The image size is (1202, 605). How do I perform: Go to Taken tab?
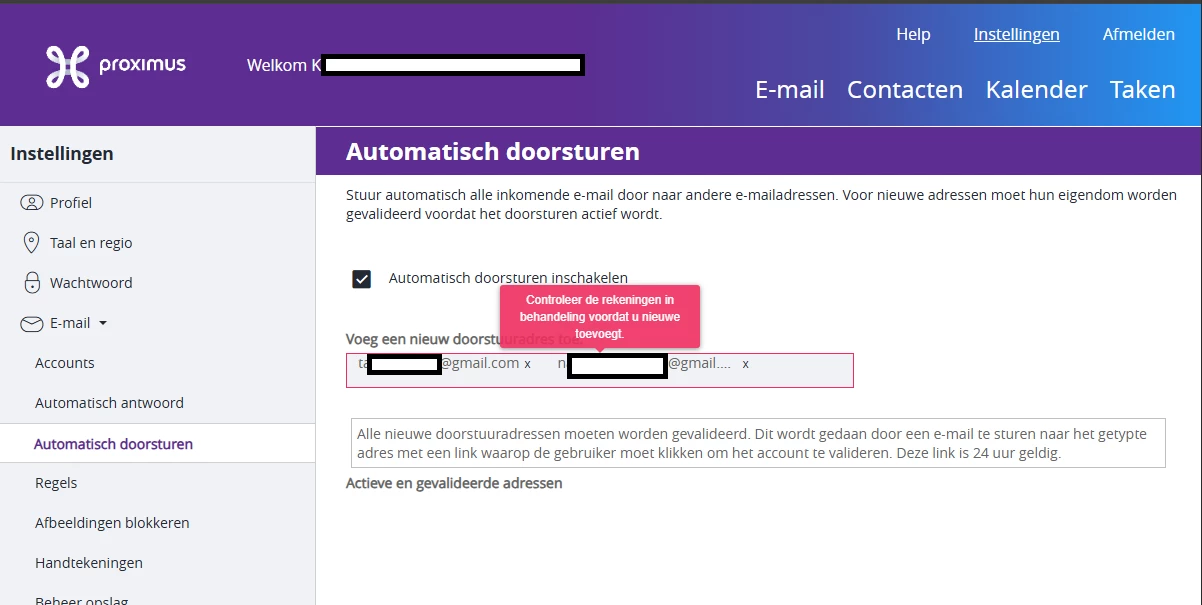pyautogui.click(x=1142, y=90)
